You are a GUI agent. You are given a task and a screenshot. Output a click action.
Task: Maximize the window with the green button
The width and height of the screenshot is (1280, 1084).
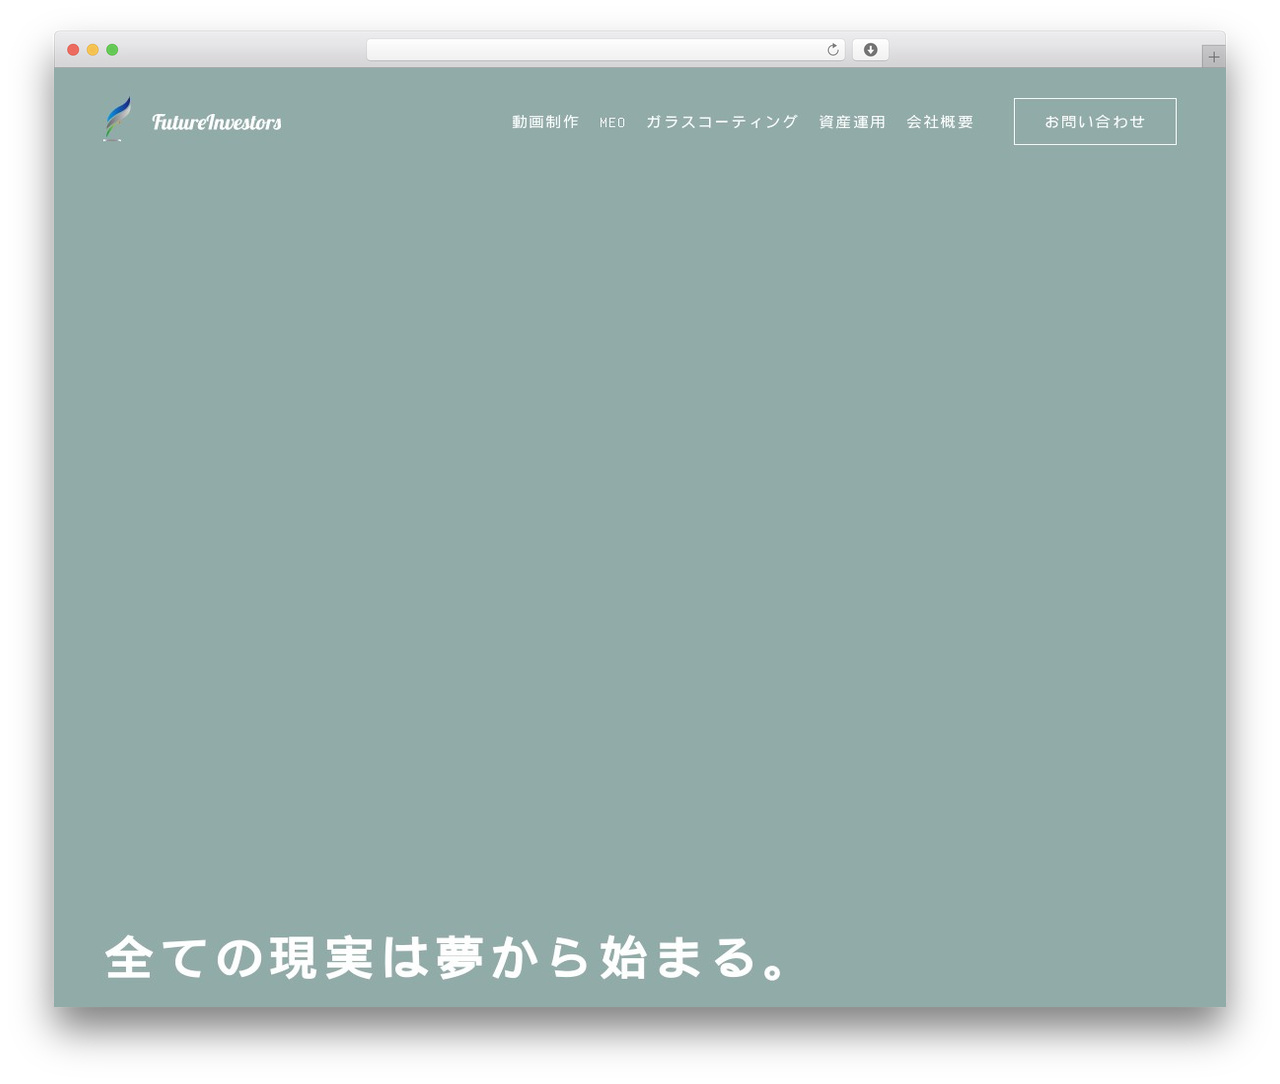[112, 50]
